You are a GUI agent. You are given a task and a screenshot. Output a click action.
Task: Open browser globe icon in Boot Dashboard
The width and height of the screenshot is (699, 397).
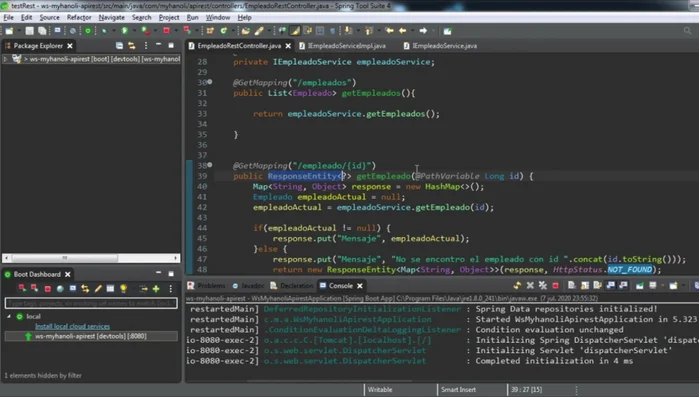coord(60,289)
